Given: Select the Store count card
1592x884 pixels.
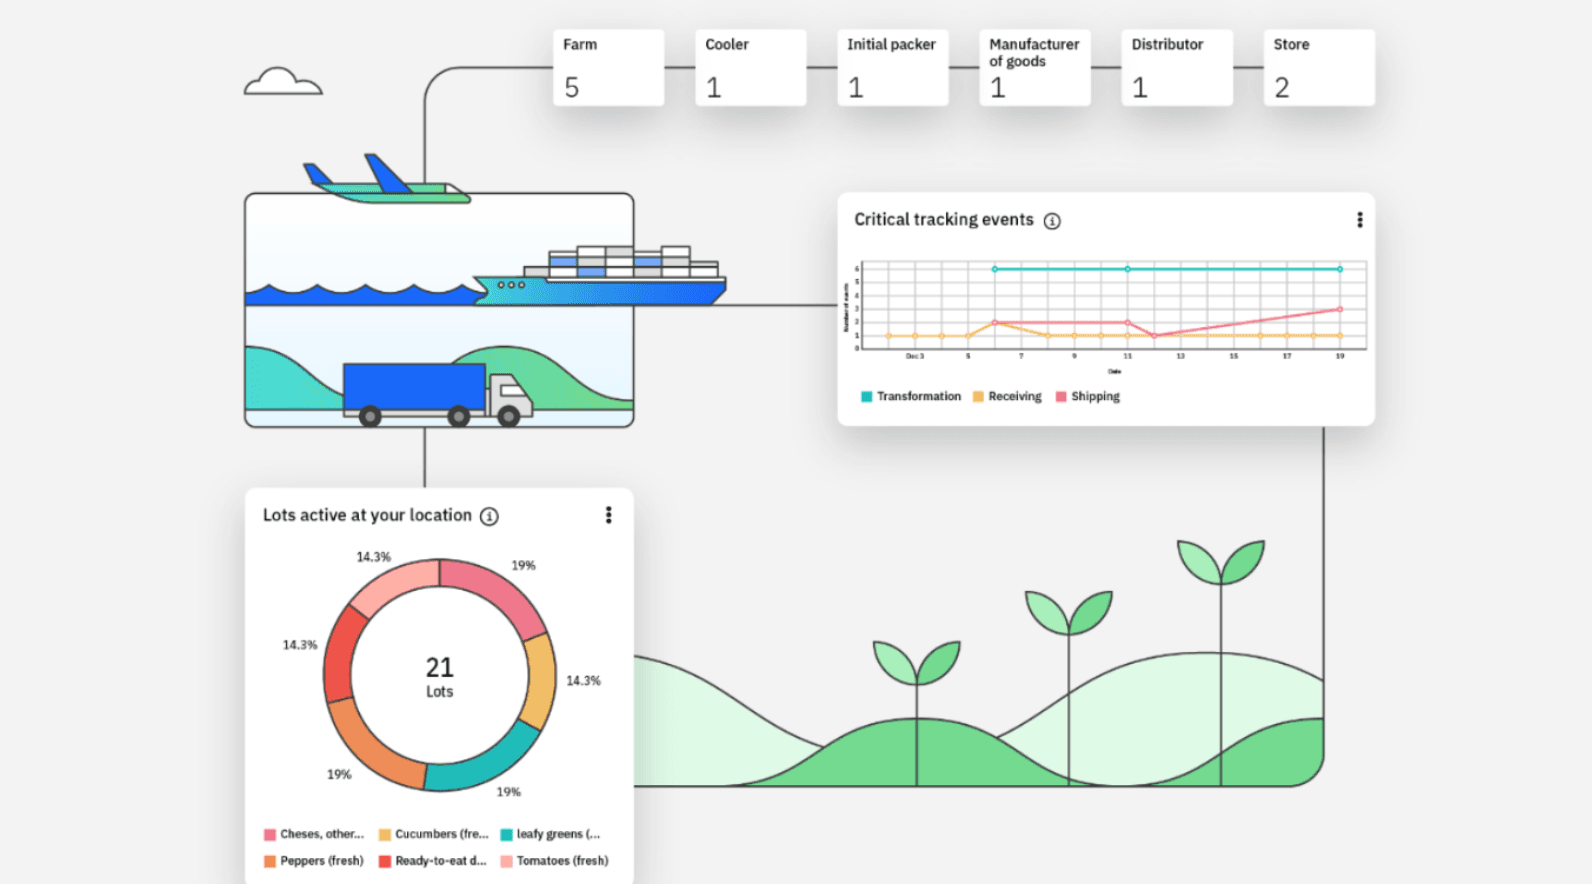Looking at the screenshot, I should point(1318,68).
